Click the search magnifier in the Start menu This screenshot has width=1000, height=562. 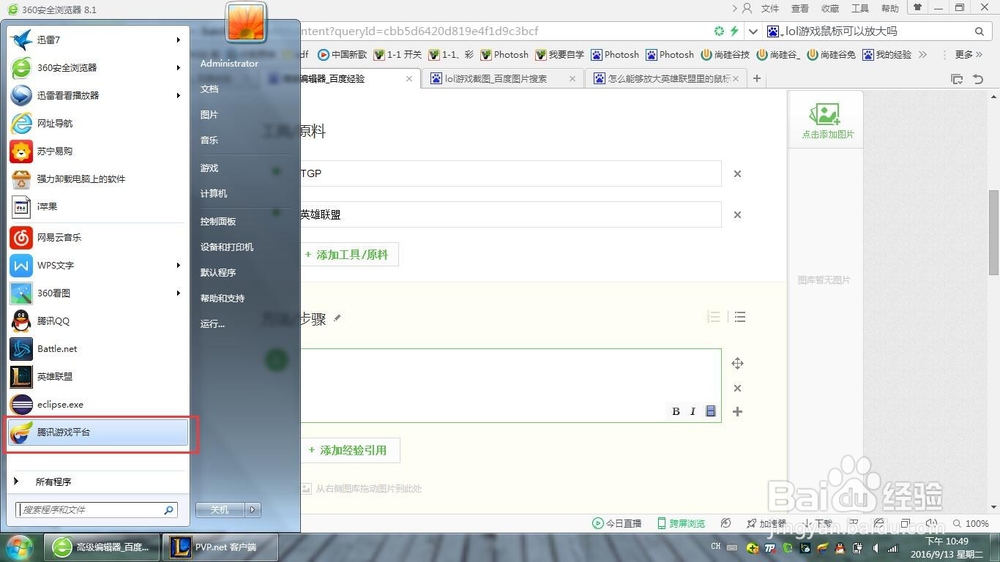[168, 510]
